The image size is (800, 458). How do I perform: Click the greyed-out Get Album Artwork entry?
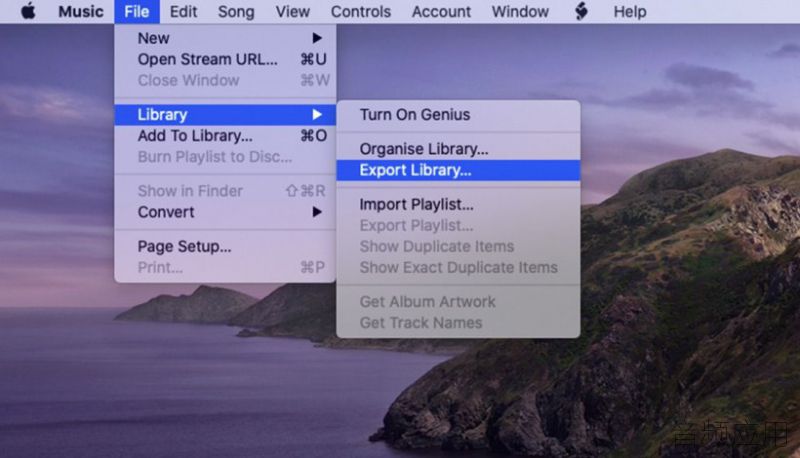[458, 301]
